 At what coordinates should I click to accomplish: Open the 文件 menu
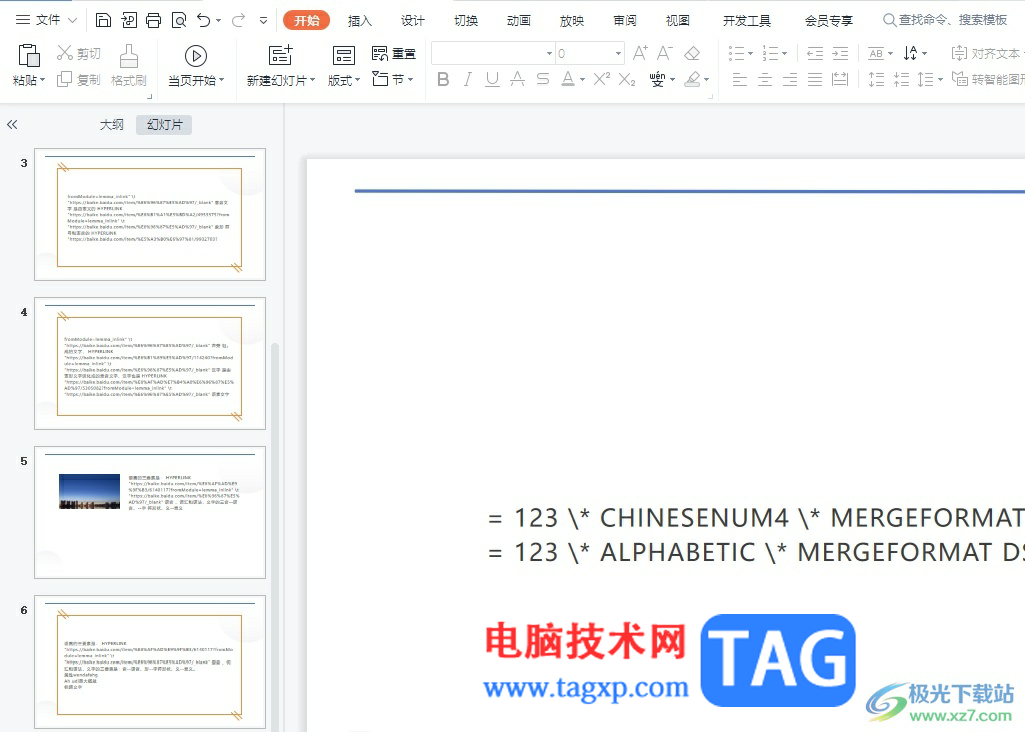pos(46,20)
